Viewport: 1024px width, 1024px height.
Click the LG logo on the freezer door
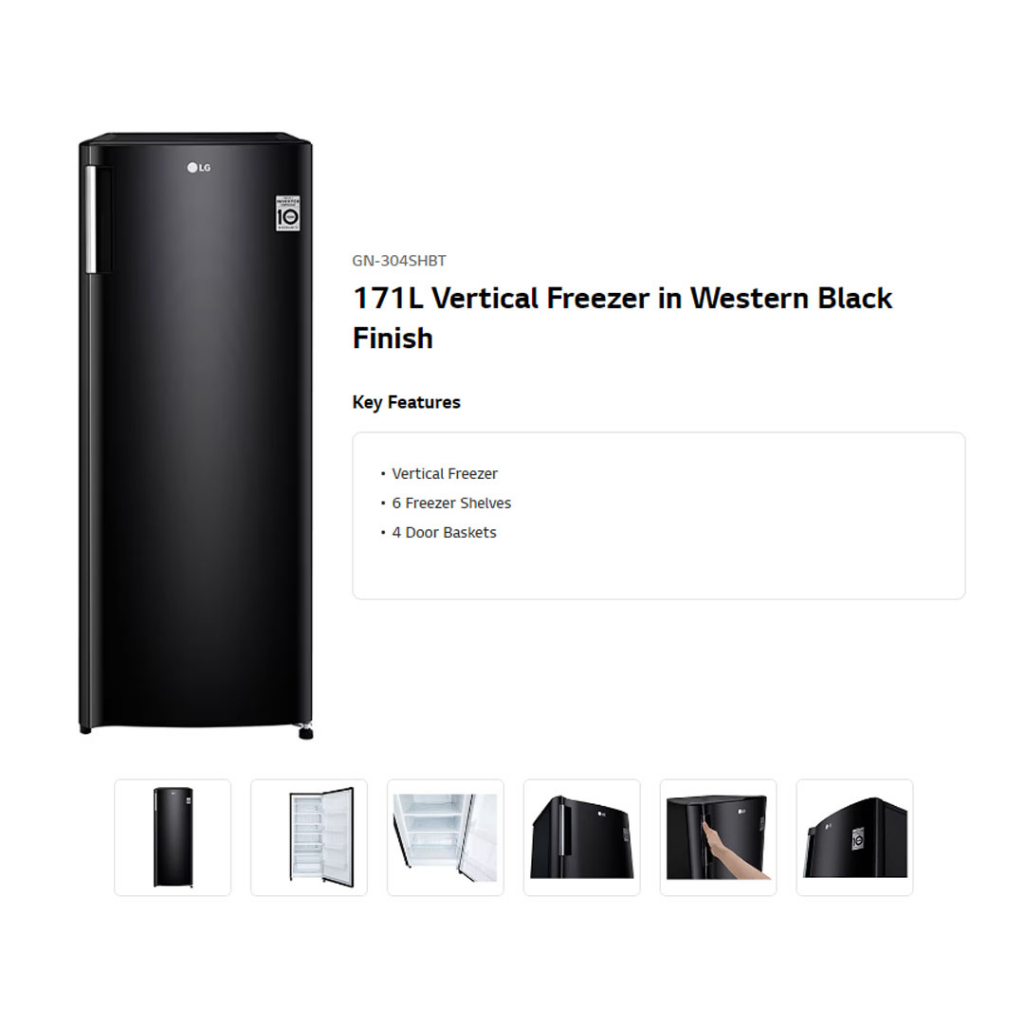199,168
